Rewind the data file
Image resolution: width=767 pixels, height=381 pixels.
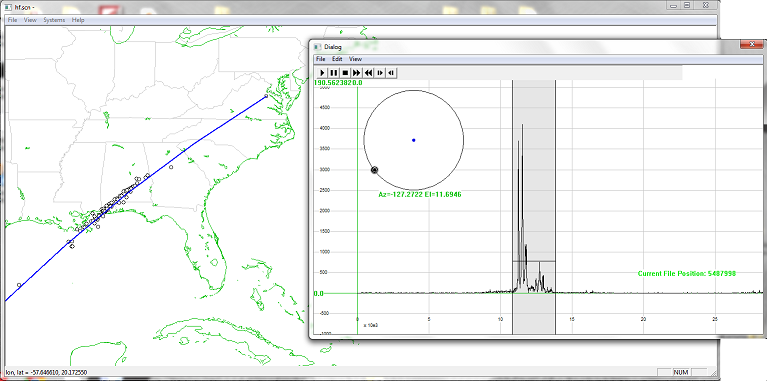(x=368, y=73)
